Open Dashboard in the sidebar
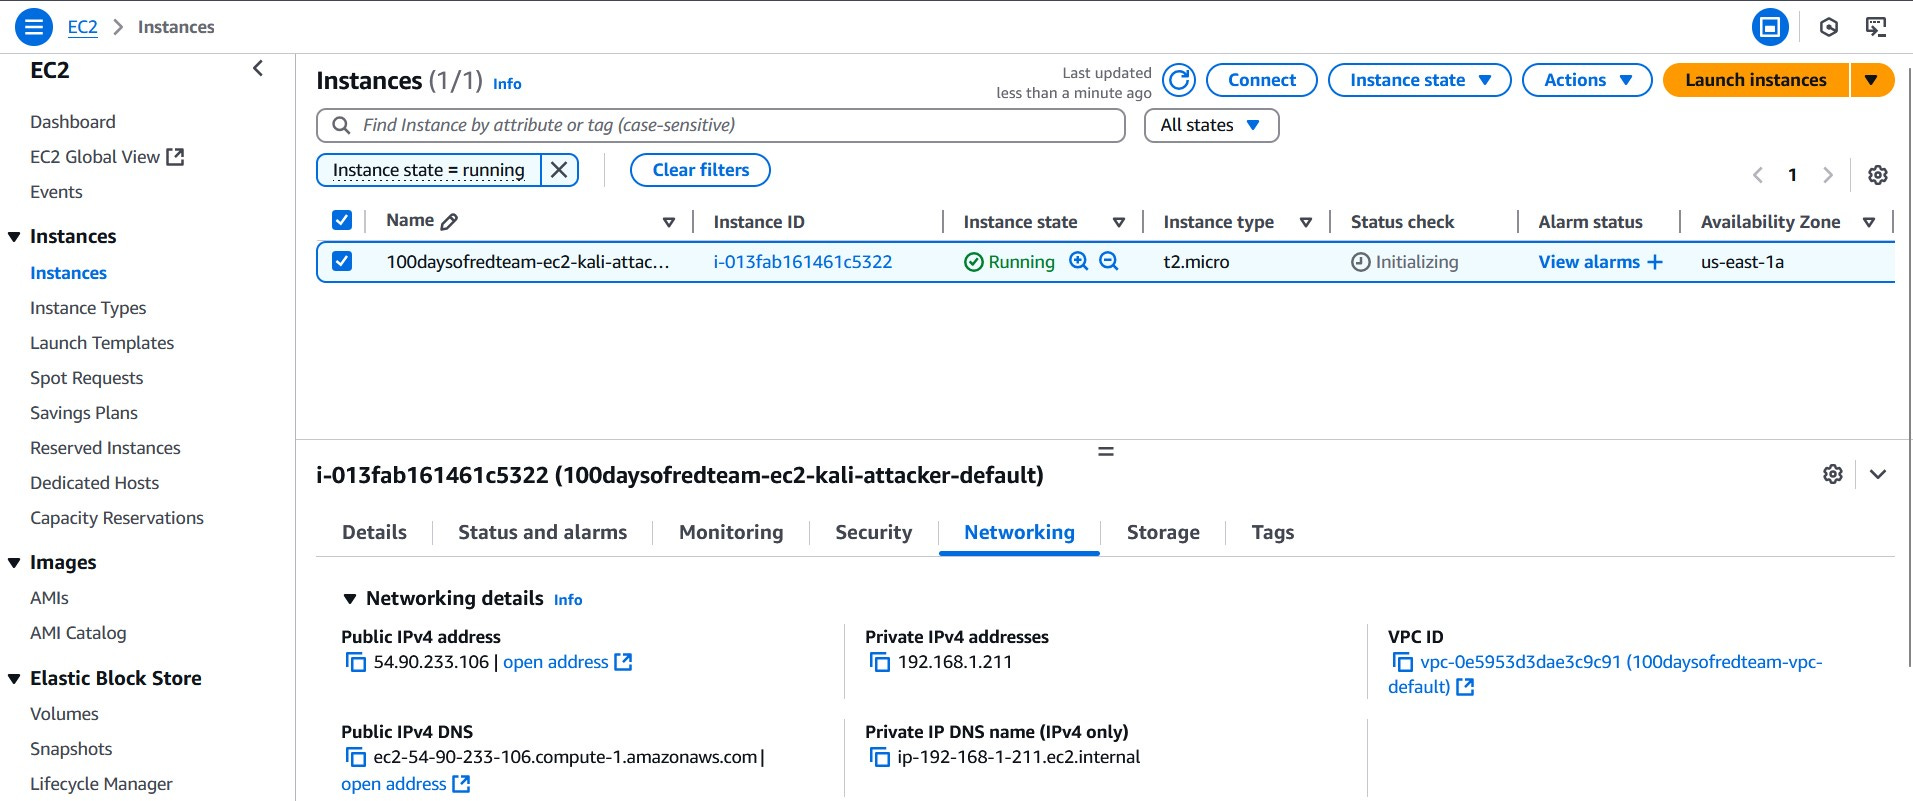 click(x=73, y=122)
